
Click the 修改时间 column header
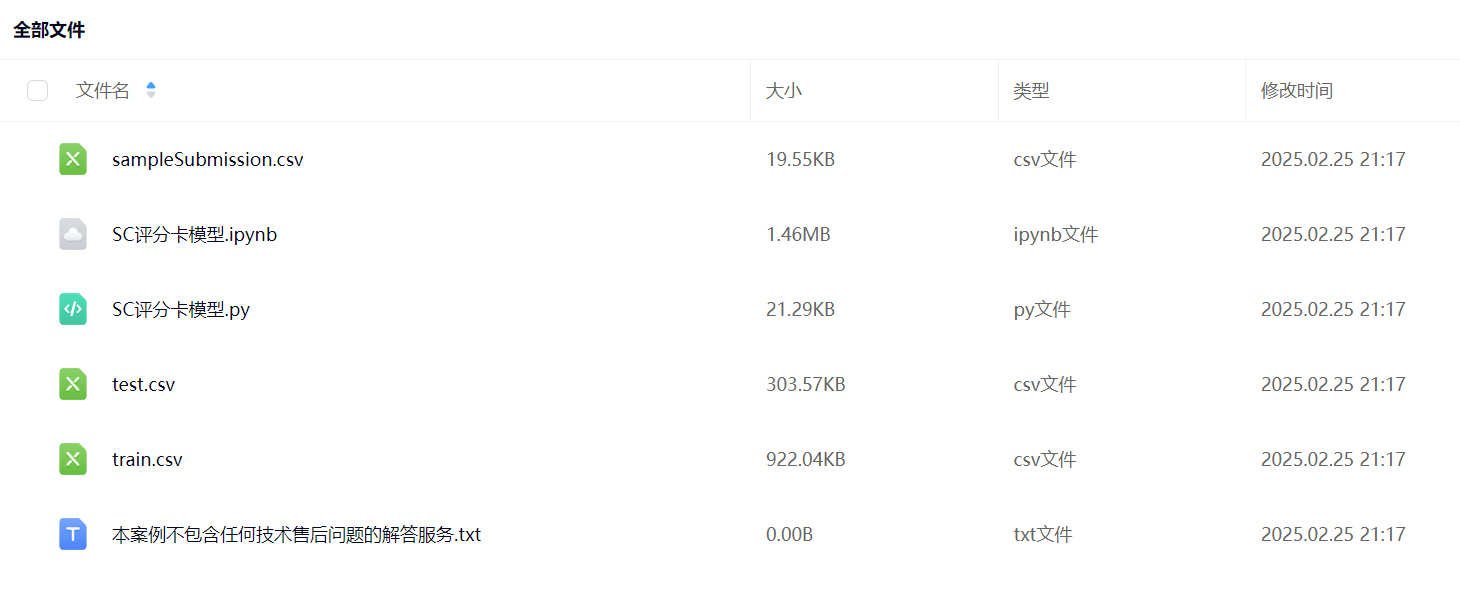pyautogui.click(x=1297, y=90)
